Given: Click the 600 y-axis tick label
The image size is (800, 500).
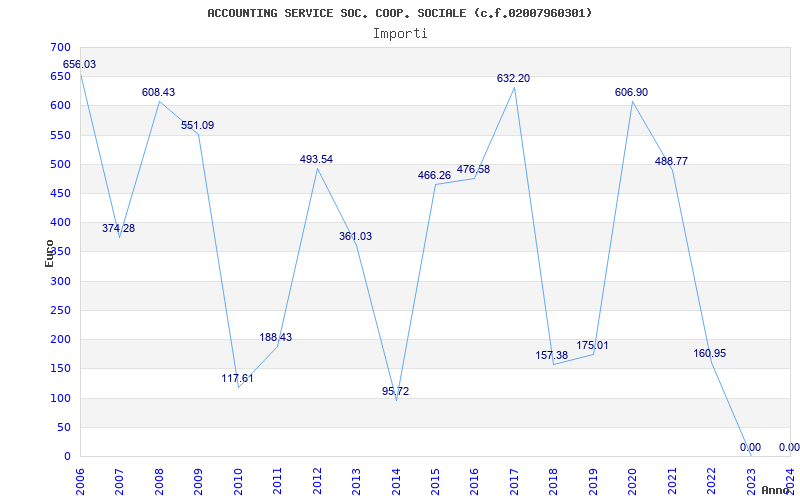Looking at the screenshot, I should 60,106.
